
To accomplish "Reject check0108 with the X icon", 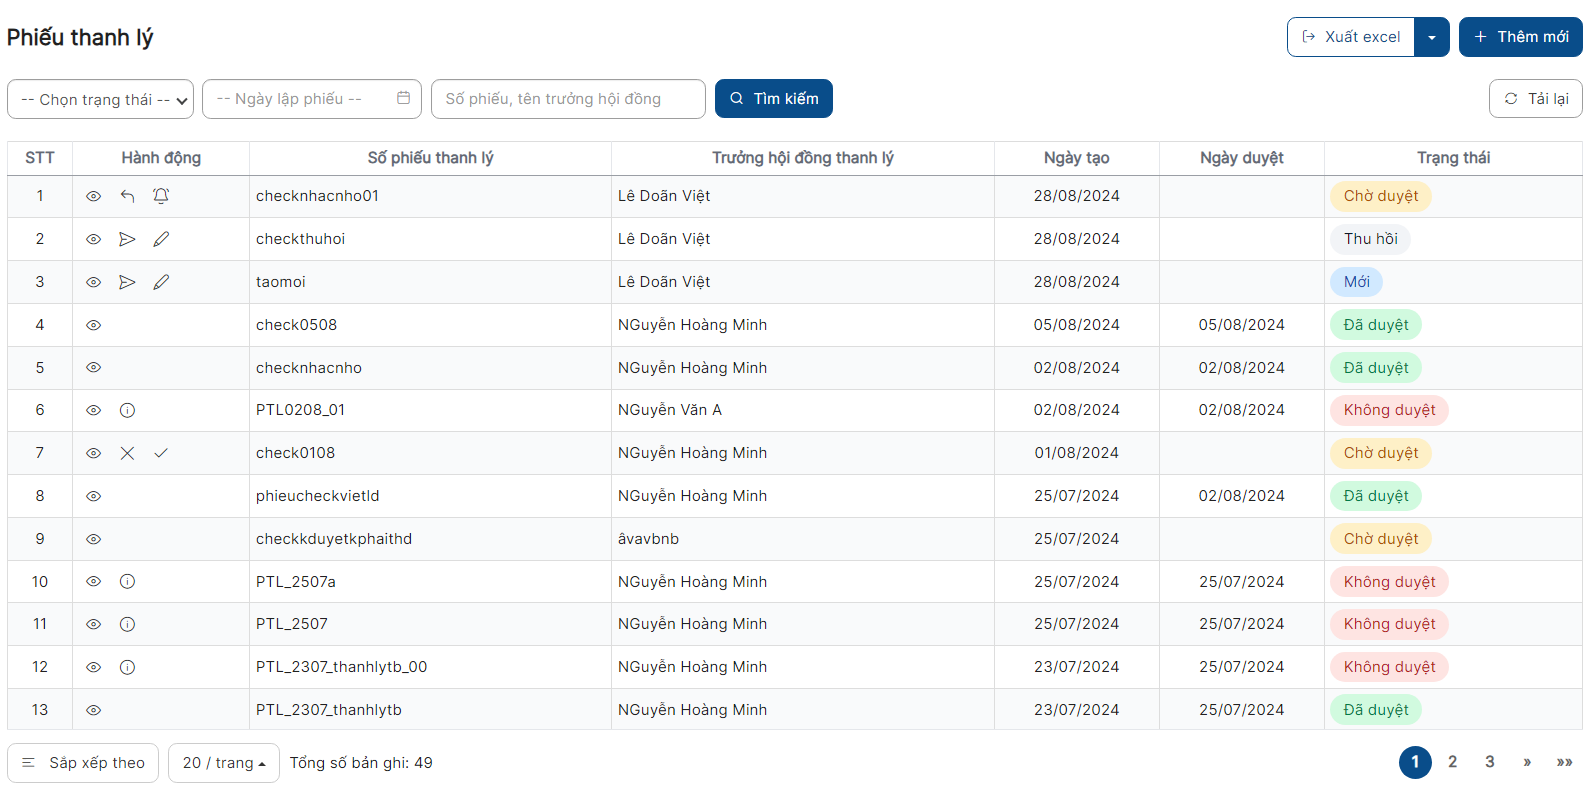I will click(x=127, y=453).
